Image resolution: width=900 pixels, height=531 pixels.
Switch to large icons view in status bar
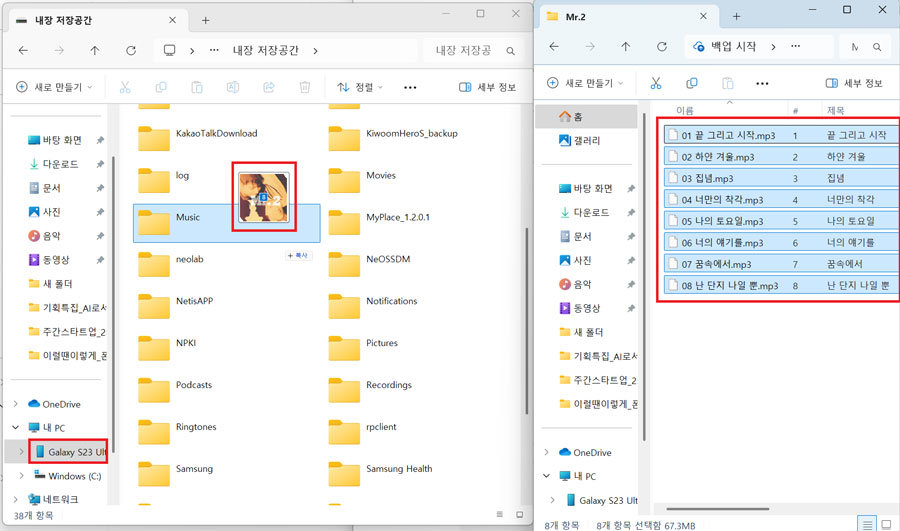(886, 523)
